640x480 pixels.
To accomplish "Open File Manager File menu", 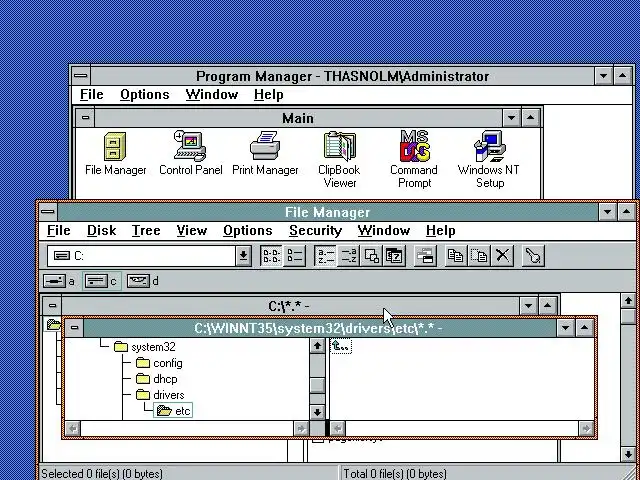I will pos(58,231).
